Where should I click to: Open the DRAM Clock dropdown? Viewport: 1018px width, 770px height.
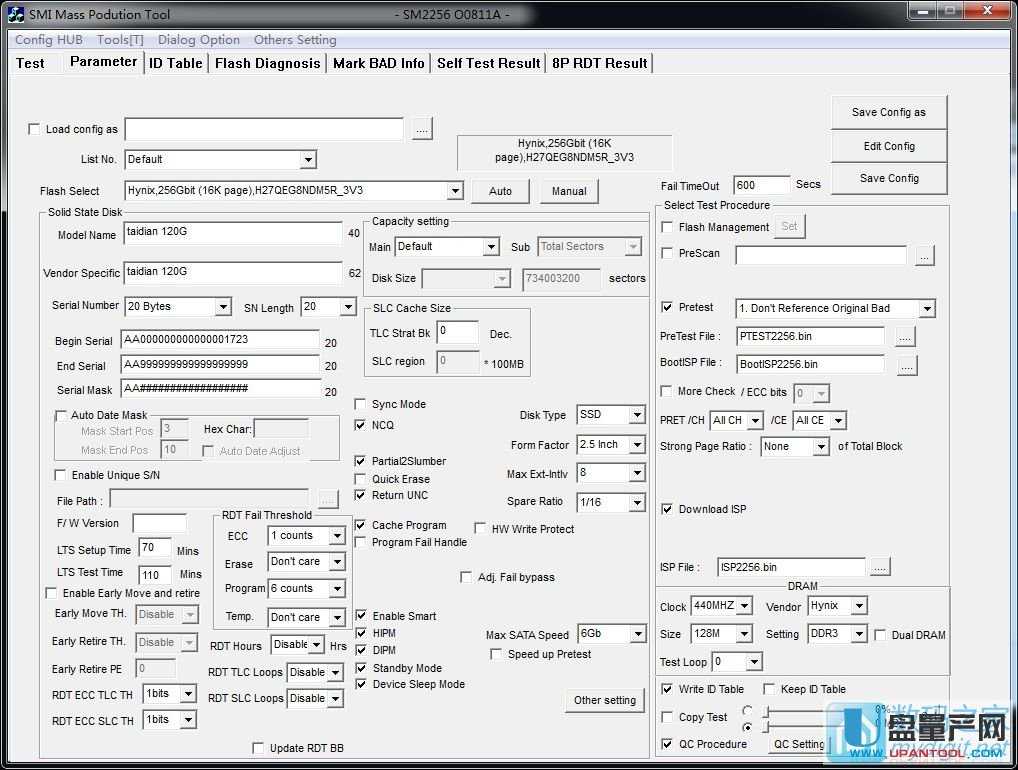coord(743,606)
